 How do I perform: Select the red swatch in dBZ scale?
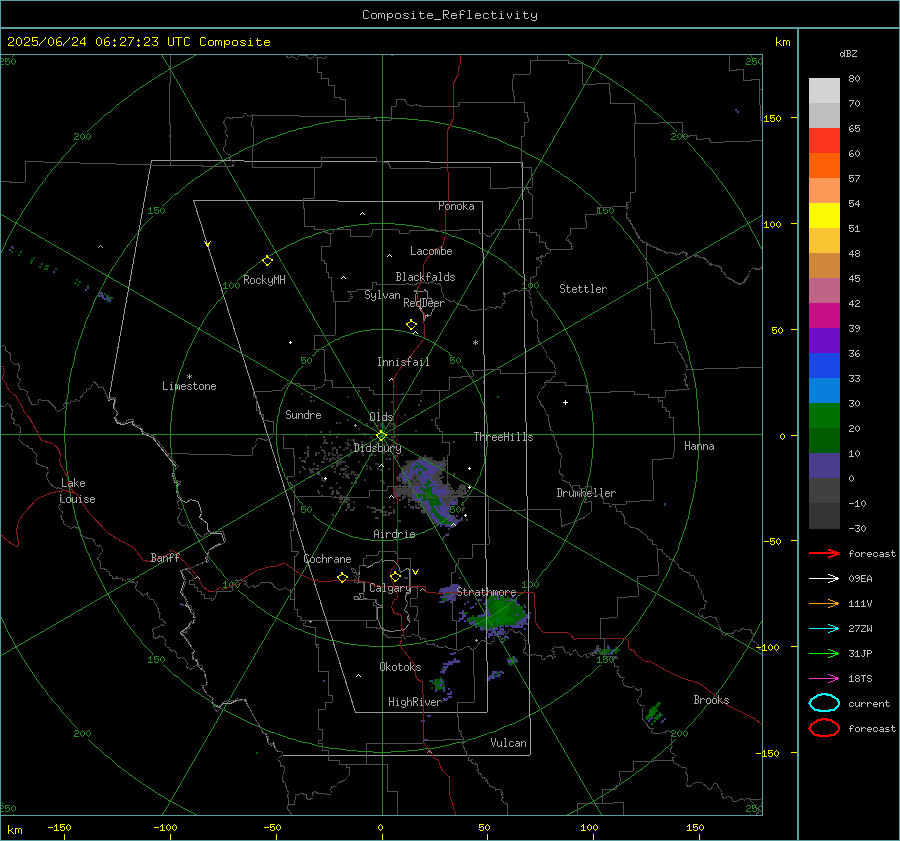point(824,140)
